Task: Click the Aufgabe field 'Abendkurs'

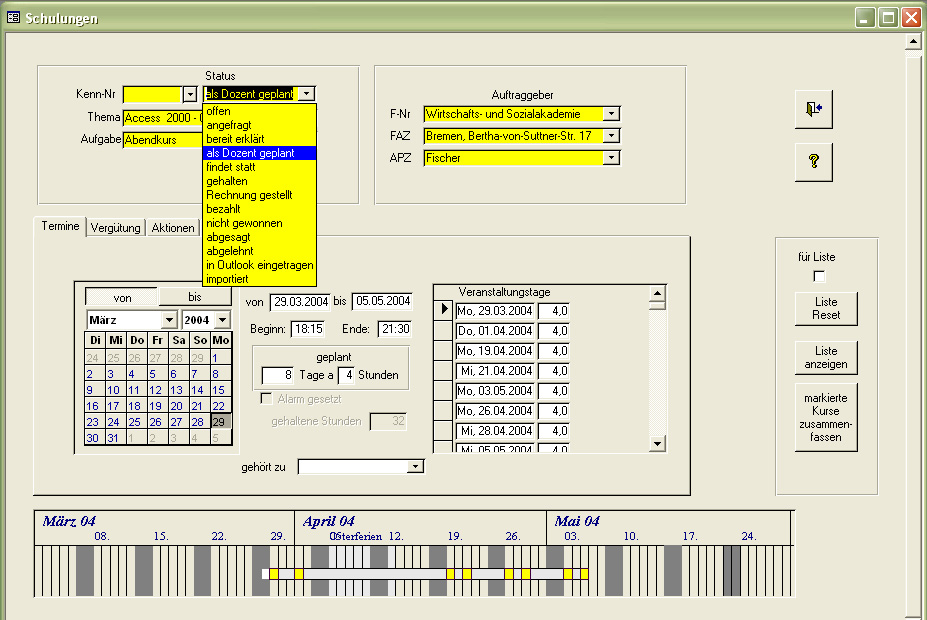Action: [x=163, y=140]
